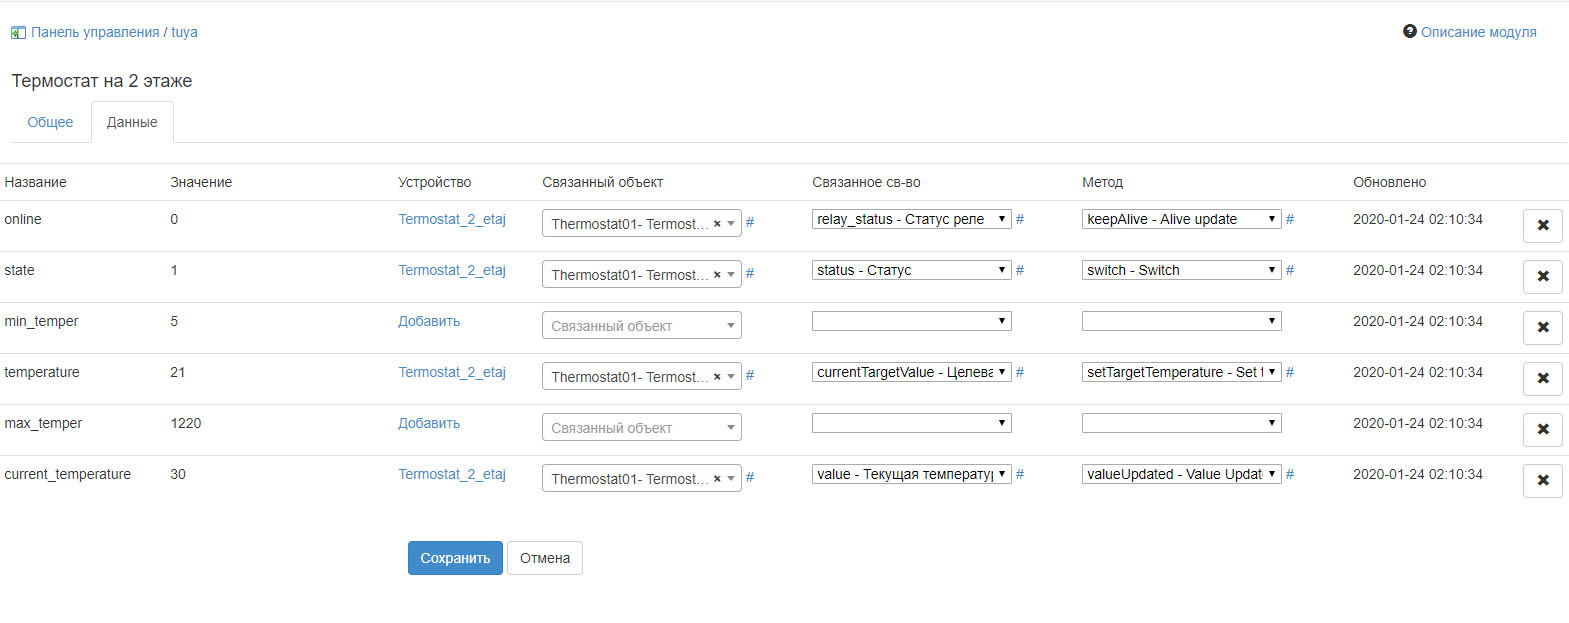Image resolution: width=1569 pixels, height=623 pixels.
Task: Select the max_temper value 1220
Action: pyautogui.click(x=186, y=423)
